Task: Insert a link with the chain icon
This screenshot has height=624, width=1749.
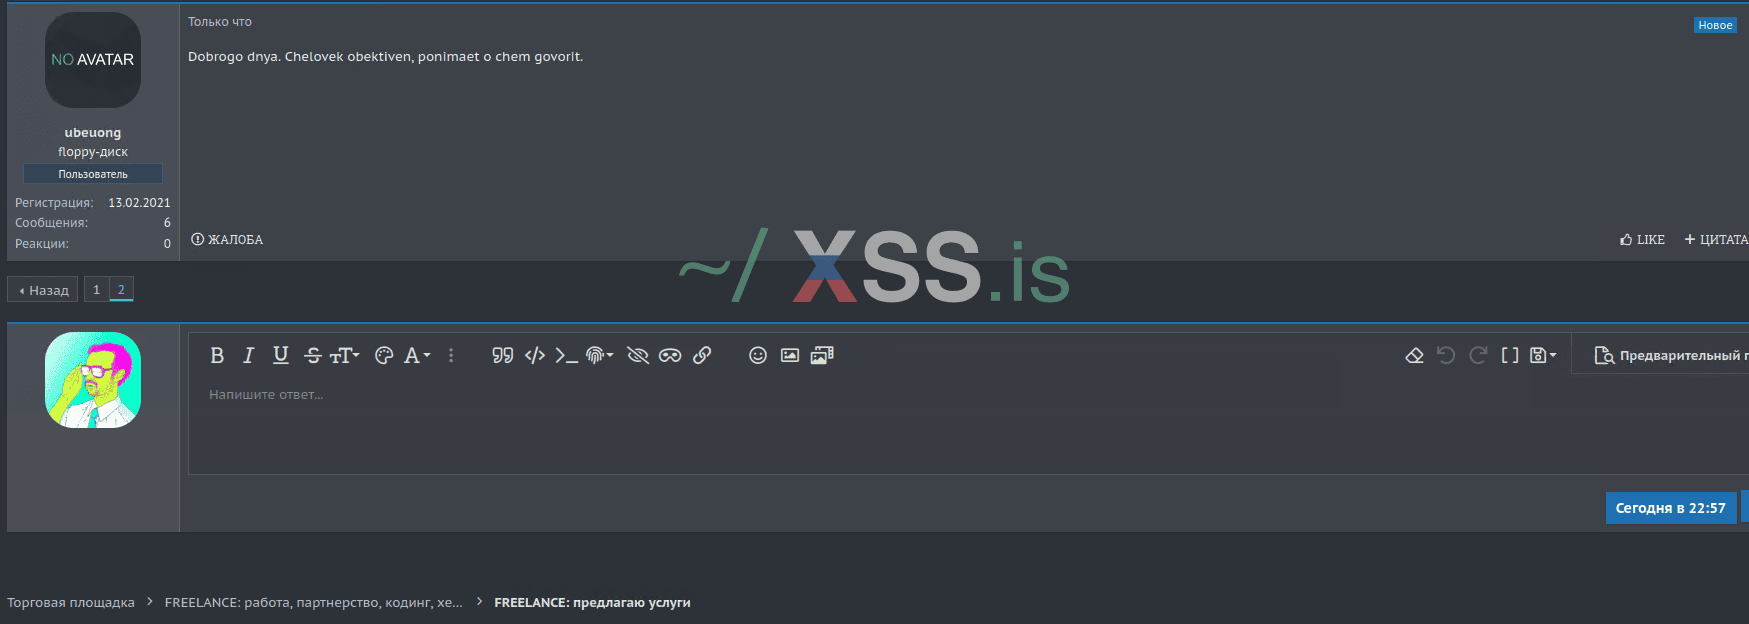Action: [702, 355]
